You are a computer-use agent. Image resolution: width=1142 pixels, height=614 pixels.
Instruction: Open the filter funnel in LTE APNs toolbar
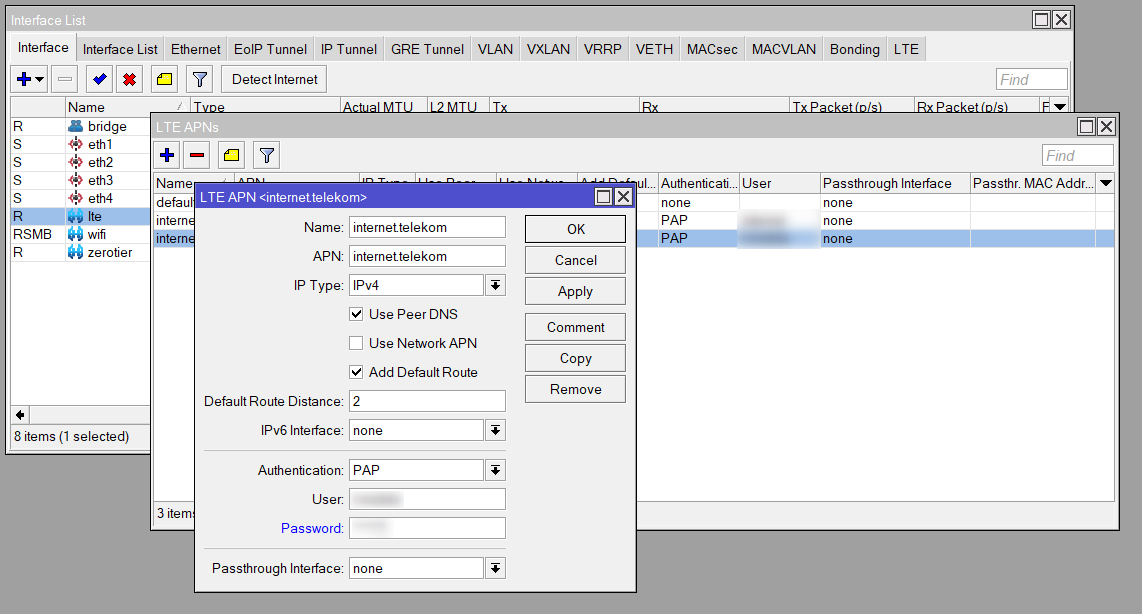(267, 155)
